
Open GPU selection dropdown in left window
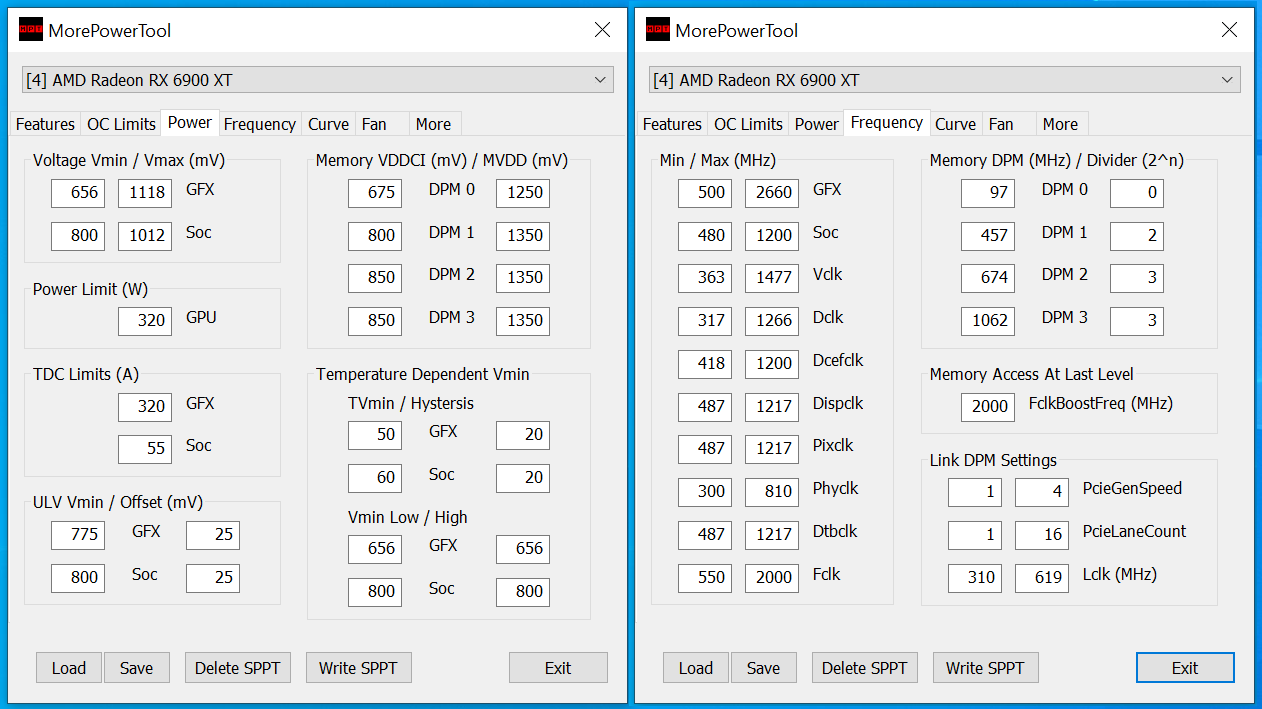[318, 80]
